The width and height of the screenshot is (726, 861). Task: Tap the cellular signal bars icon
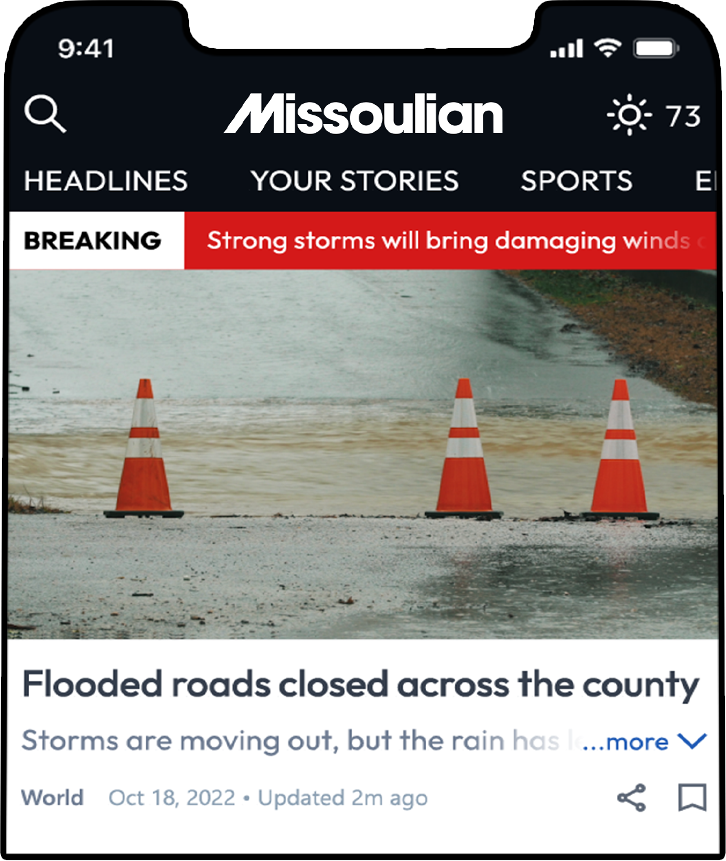coord(567,48)
